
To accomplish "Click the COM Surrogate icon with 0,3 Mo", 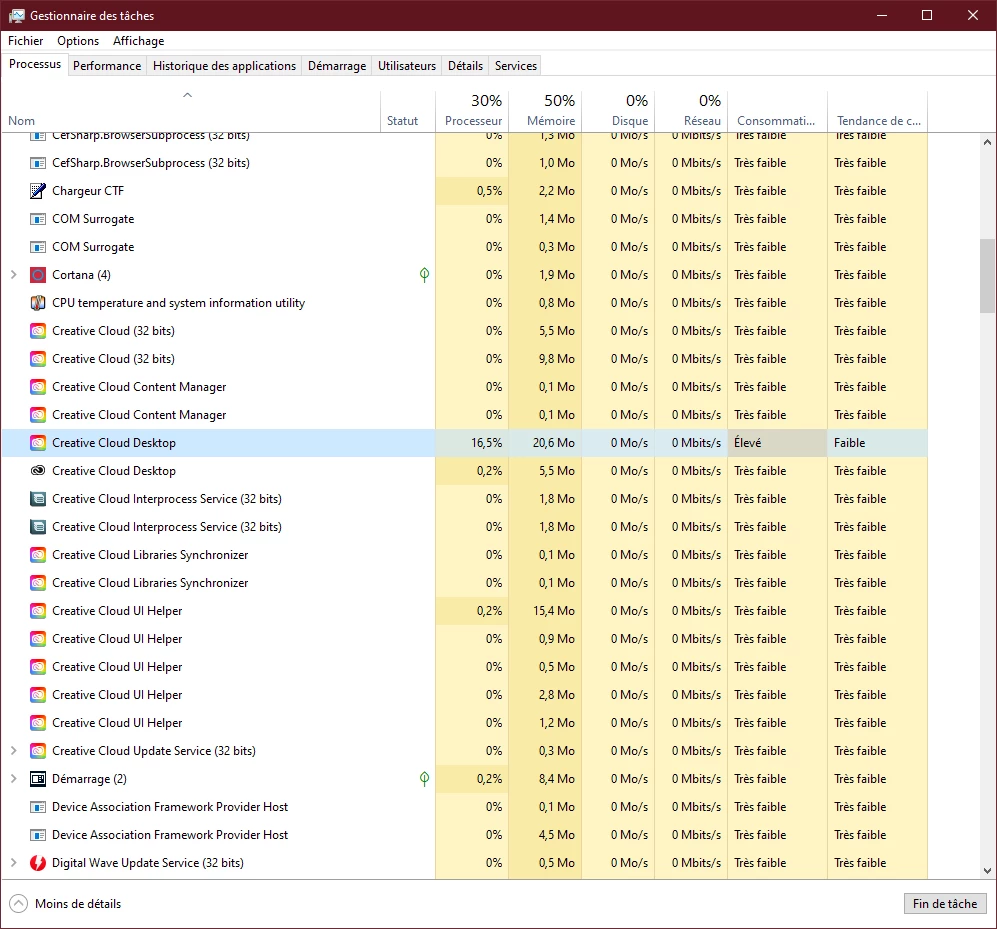I will [38, 247].
